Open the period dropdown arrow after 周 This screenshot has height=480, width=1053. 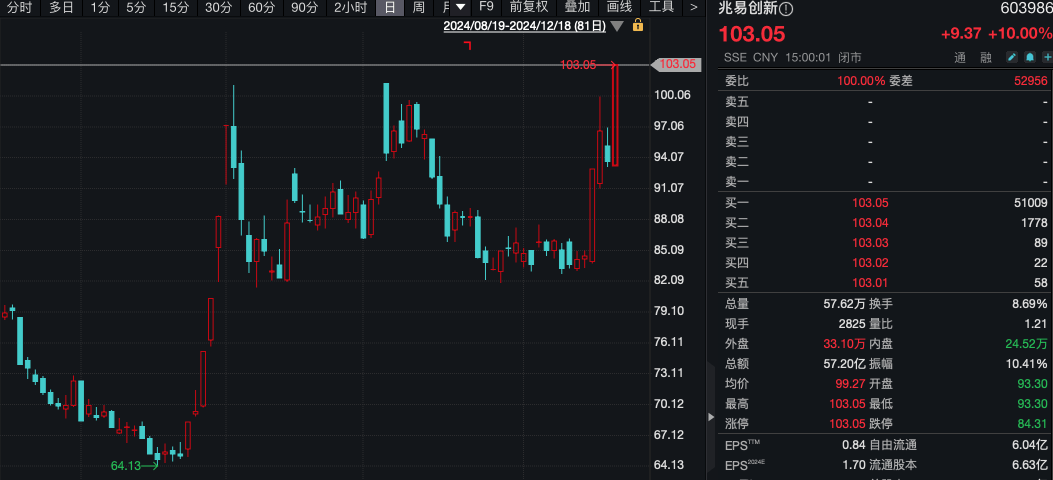460,8
